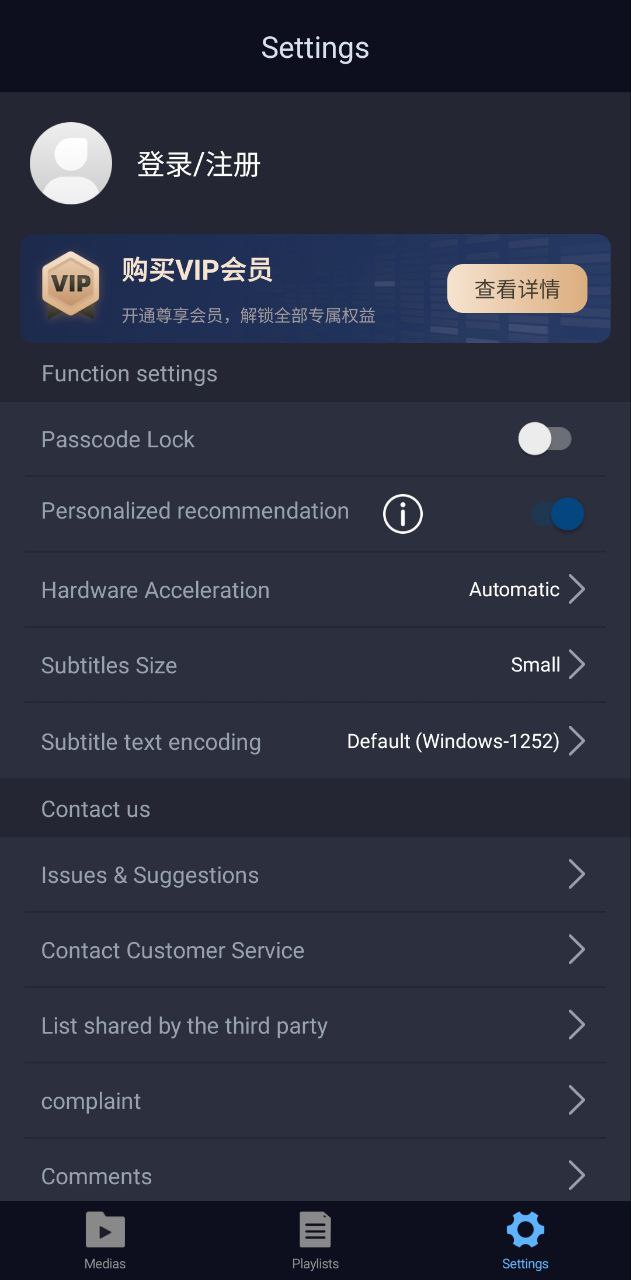
Task: Open List shared by the third party
Action: tap(315, 1025)
